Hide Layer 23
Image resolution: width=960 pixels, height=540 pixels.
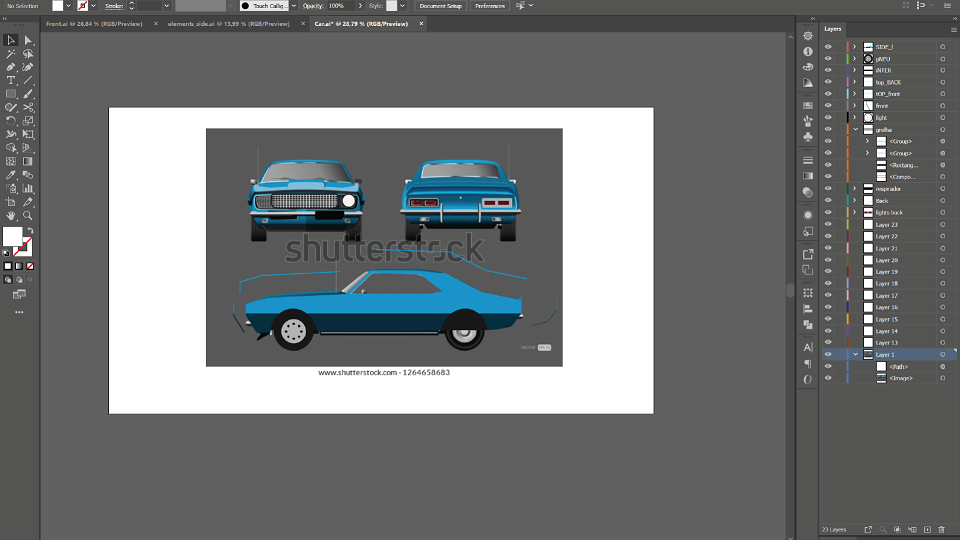tap(828, 225)
